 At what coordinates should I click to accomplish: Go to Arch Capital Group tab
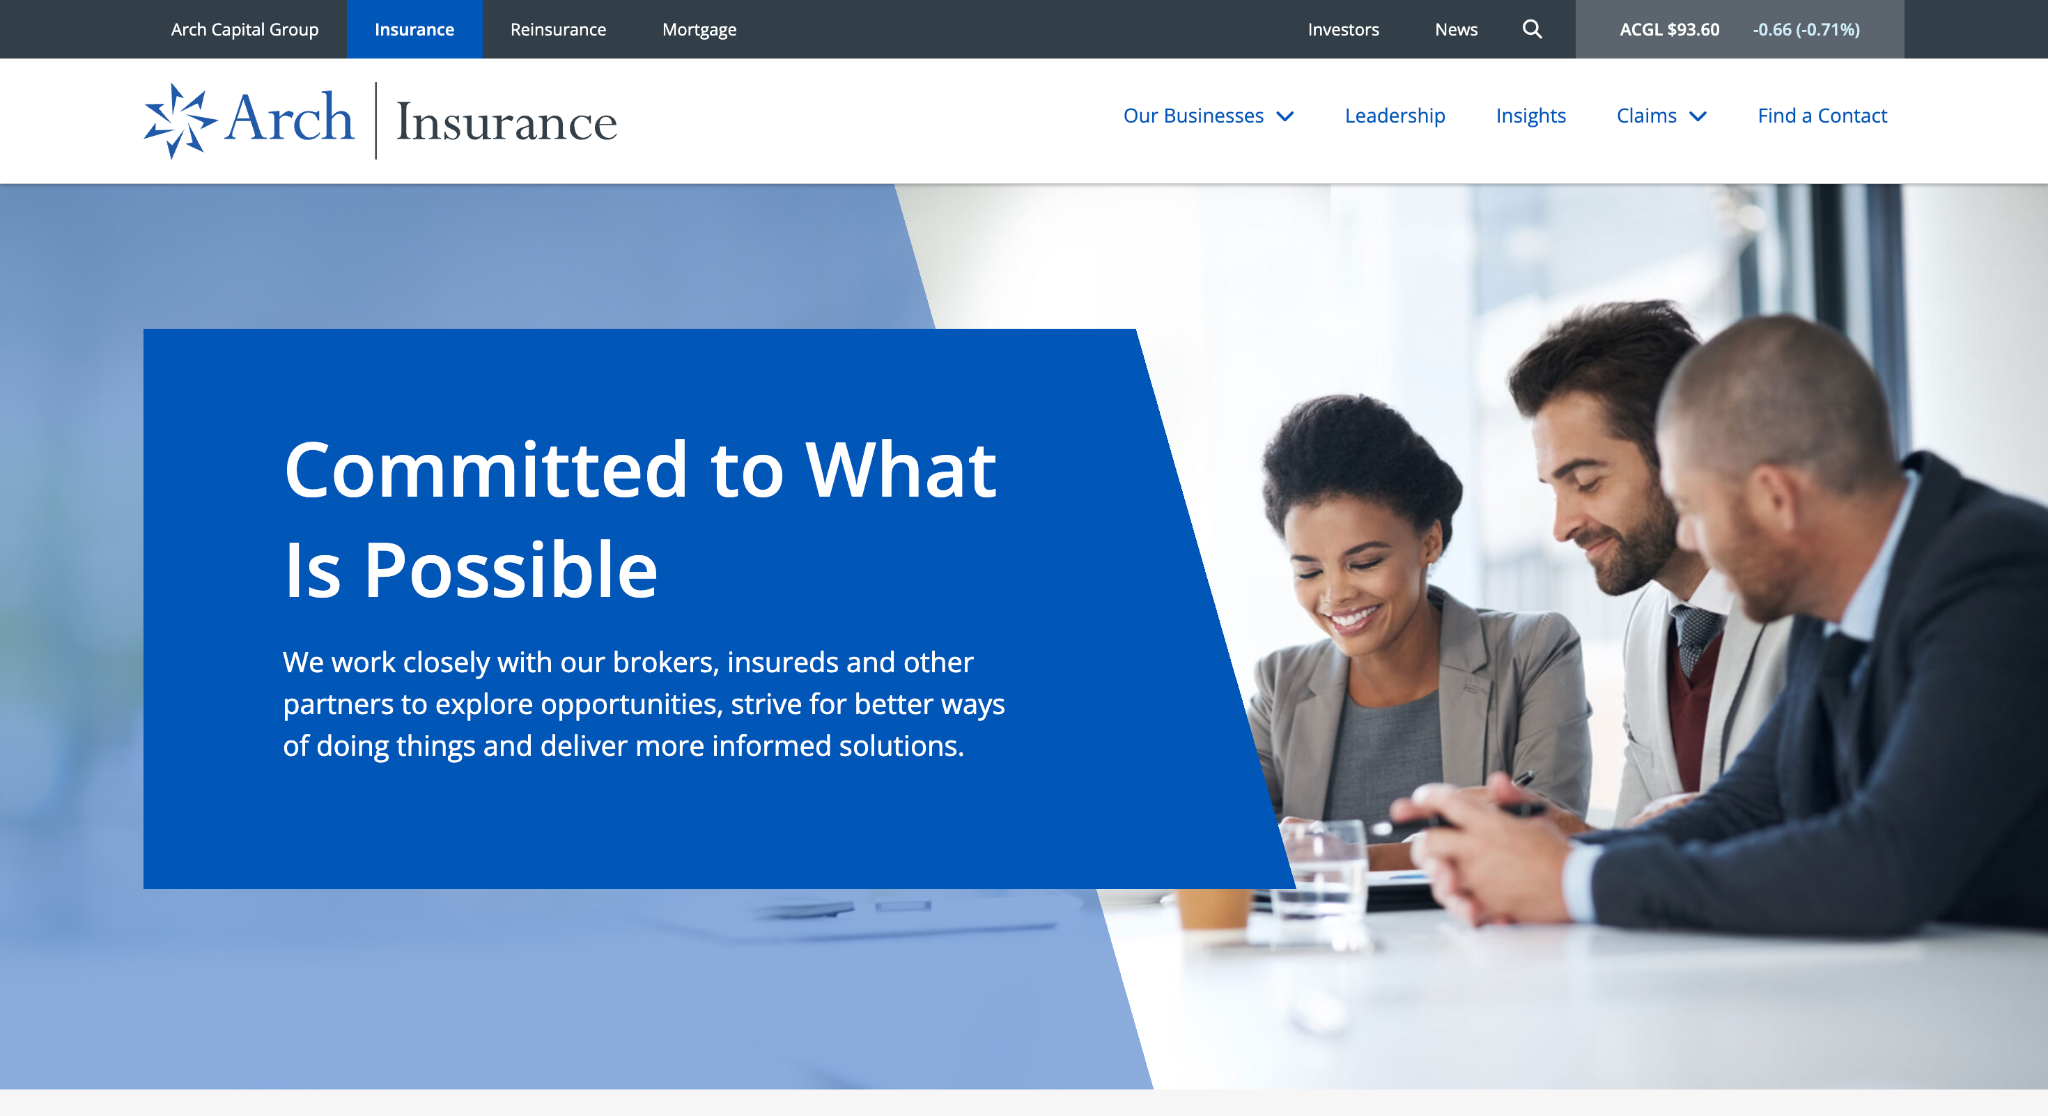(244, 29)
